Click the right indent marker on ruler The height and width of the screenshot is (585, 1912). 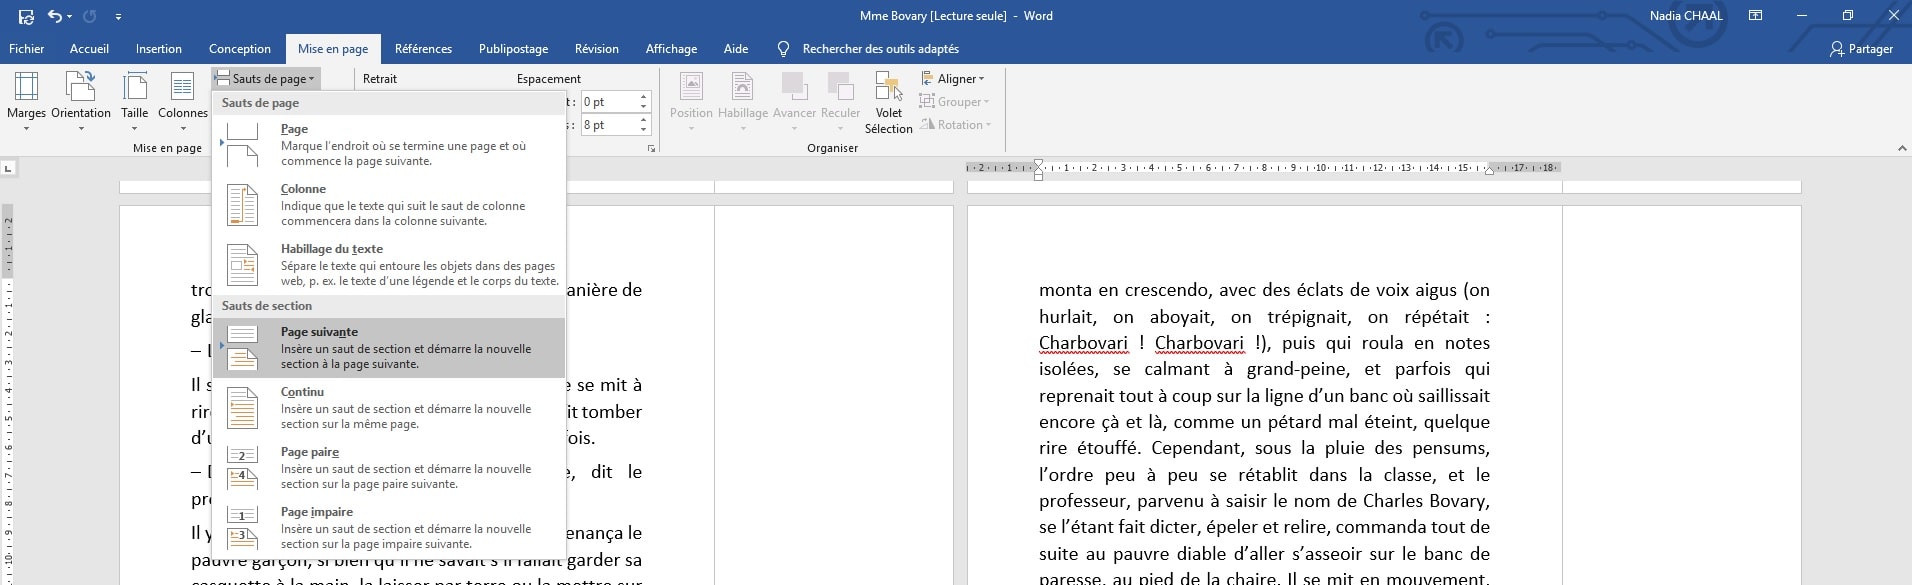tap(1489, 171)
